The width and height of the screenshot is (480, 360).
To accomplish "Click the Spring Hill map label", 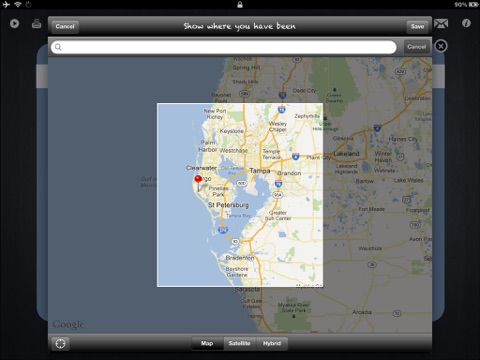I will [246, 67].
